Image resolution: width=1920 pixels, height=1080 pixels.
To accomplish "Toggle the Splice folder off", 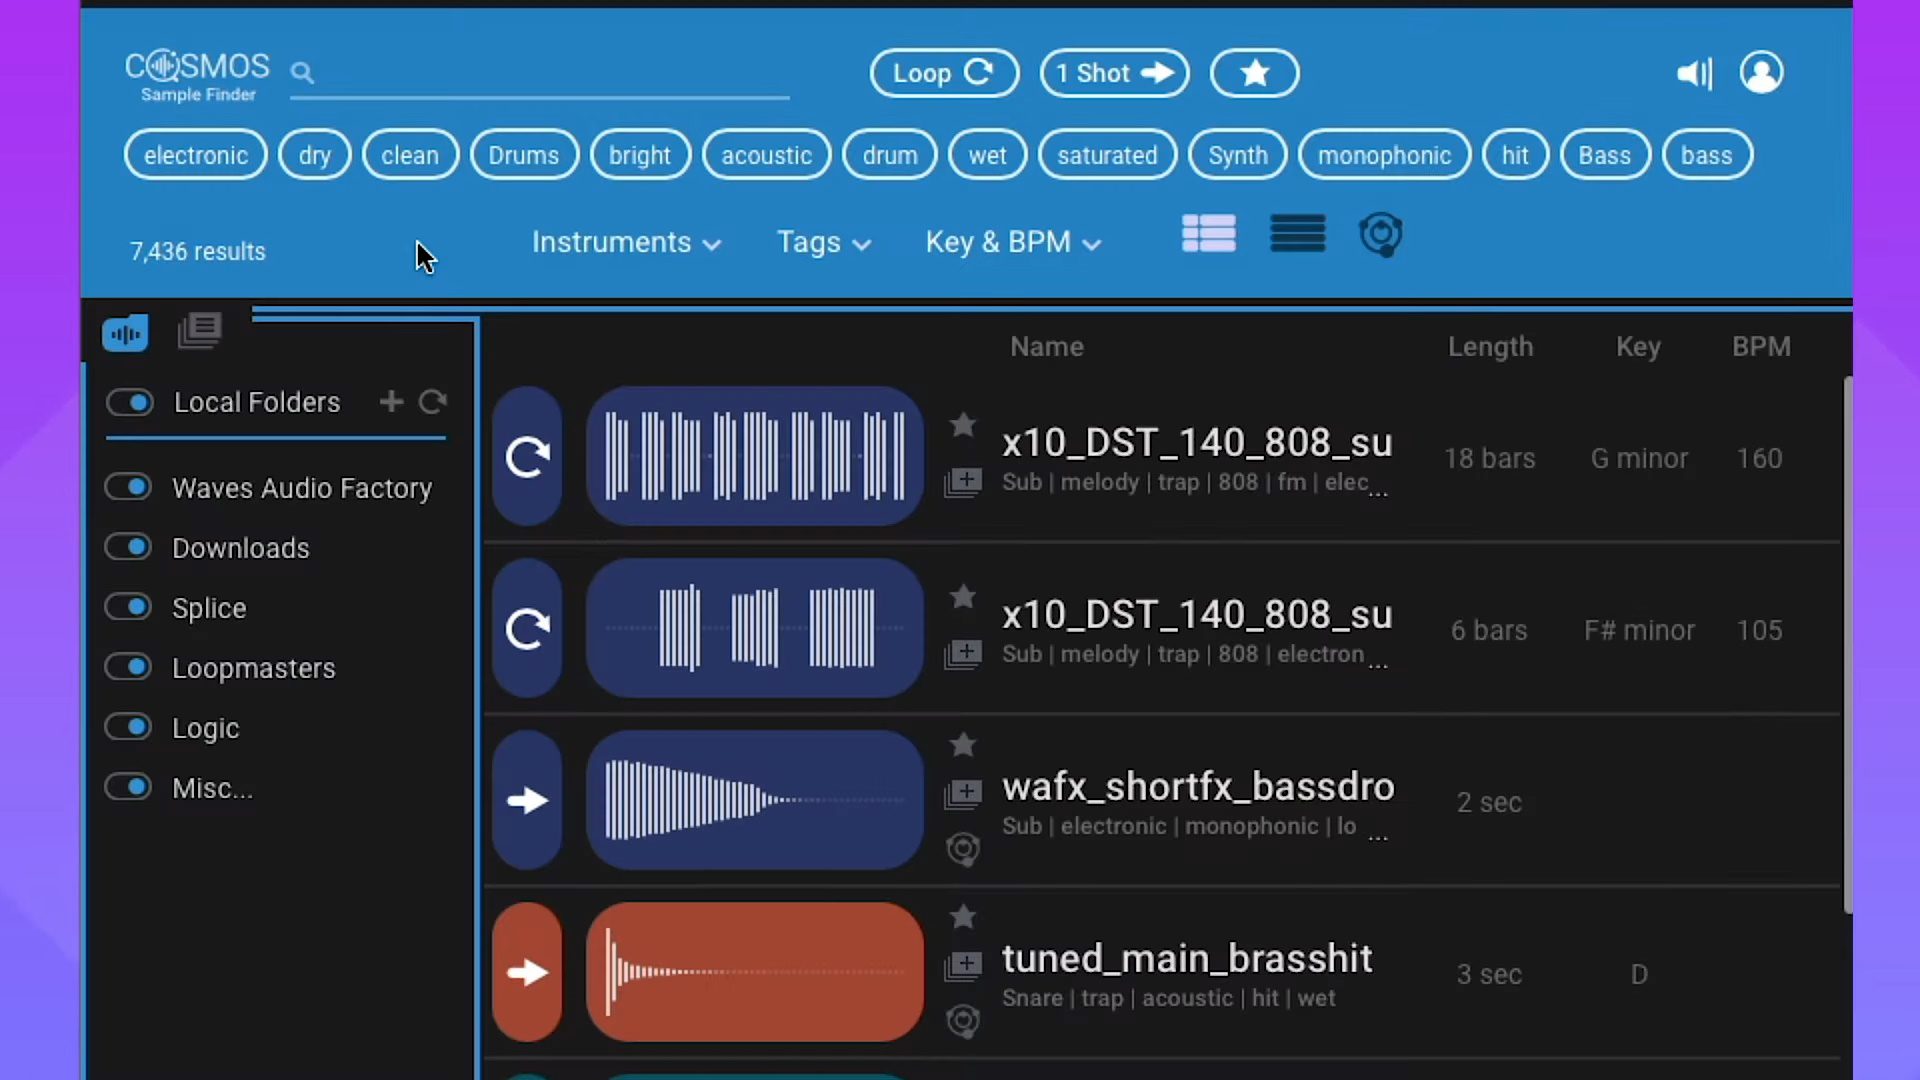I will [x=129, y=607].
